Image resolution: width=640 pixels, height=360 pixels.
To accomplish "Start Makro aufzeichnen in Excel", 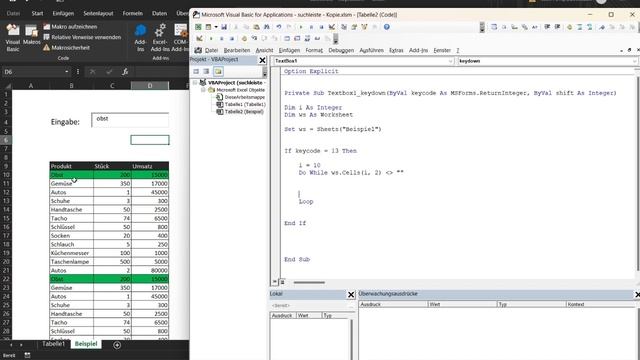I will tap(70, 27).
